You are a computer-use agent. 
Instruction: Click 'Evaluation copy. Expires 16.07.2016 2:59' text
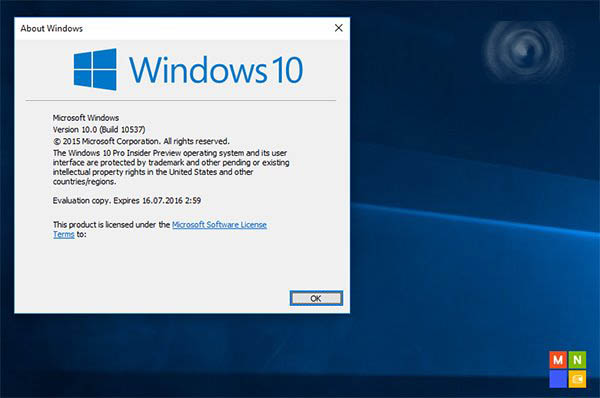click(127, 201)
